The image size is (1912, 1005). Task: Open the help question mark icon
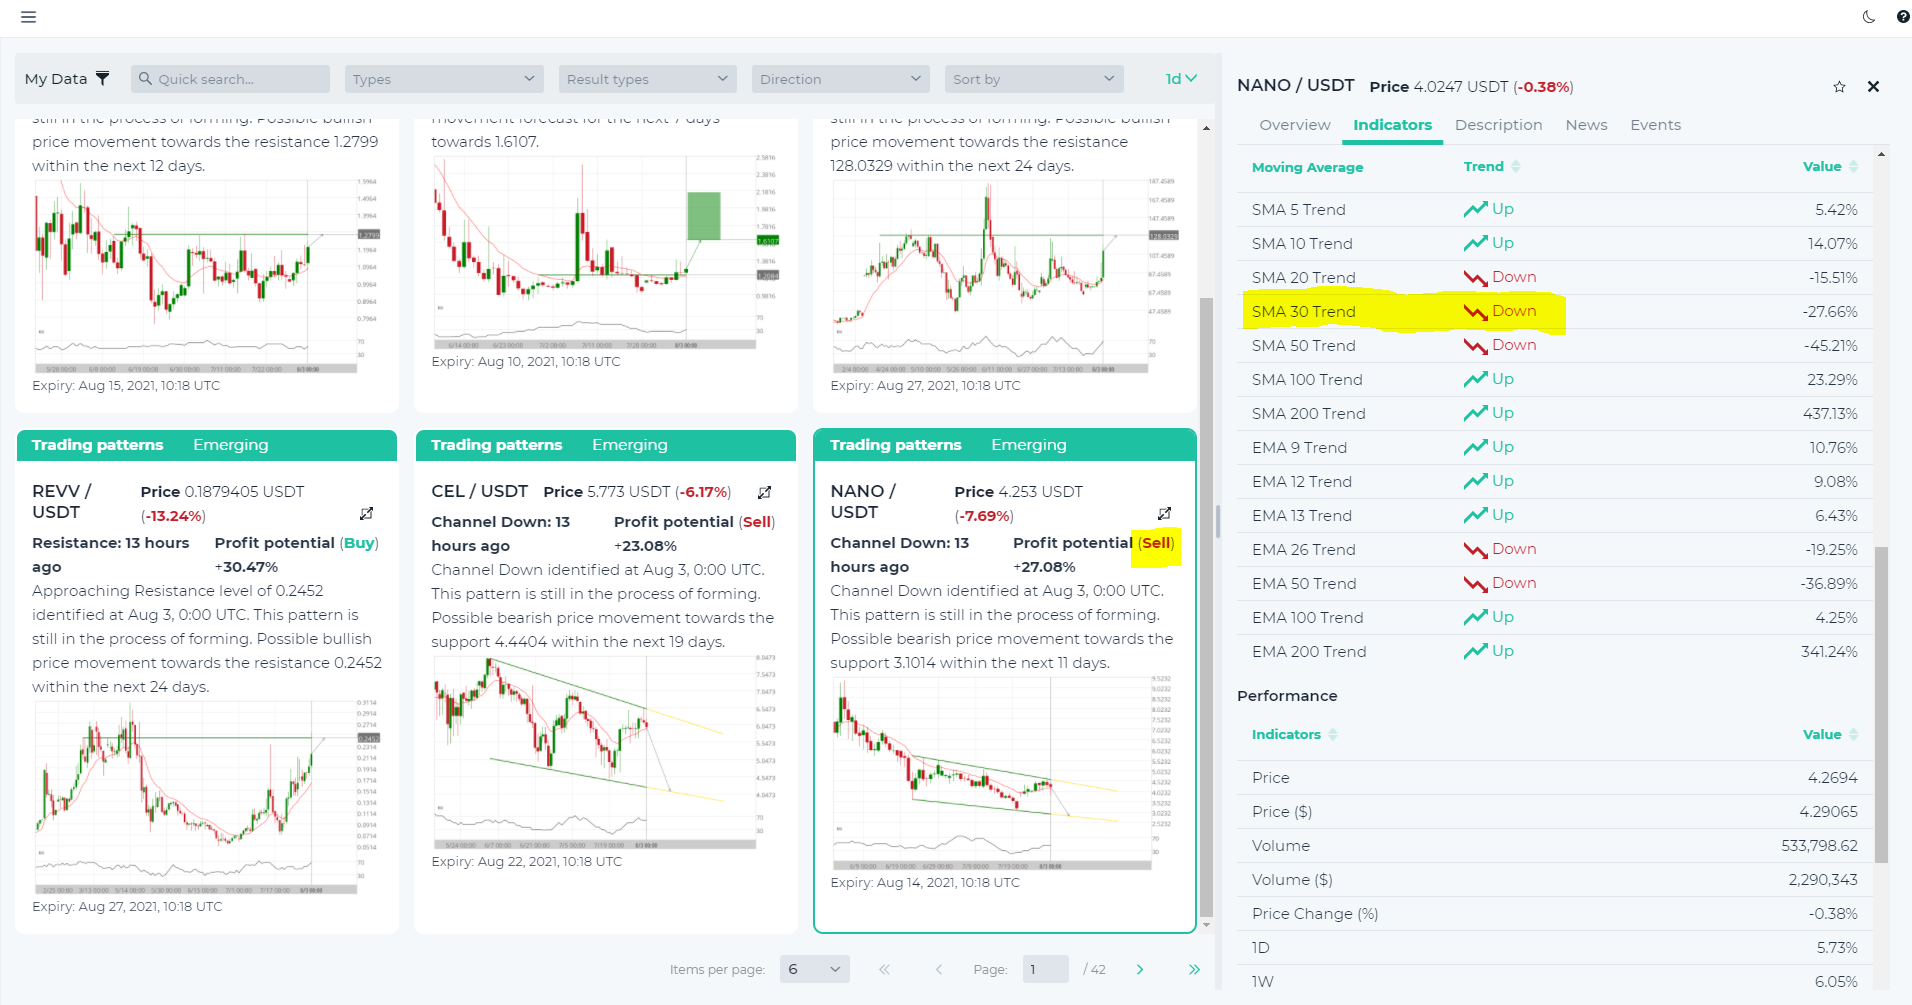pos(1902,17)
